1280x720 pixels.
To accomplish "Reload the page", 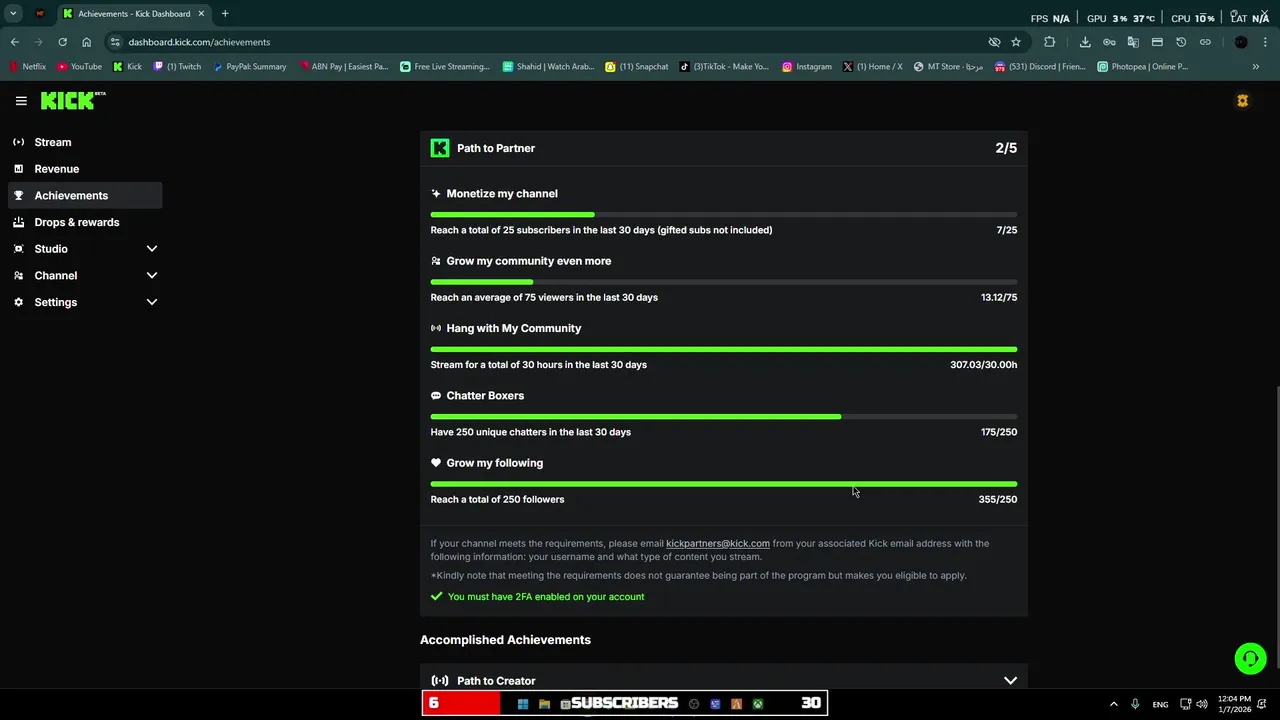I will click(62, 42).
